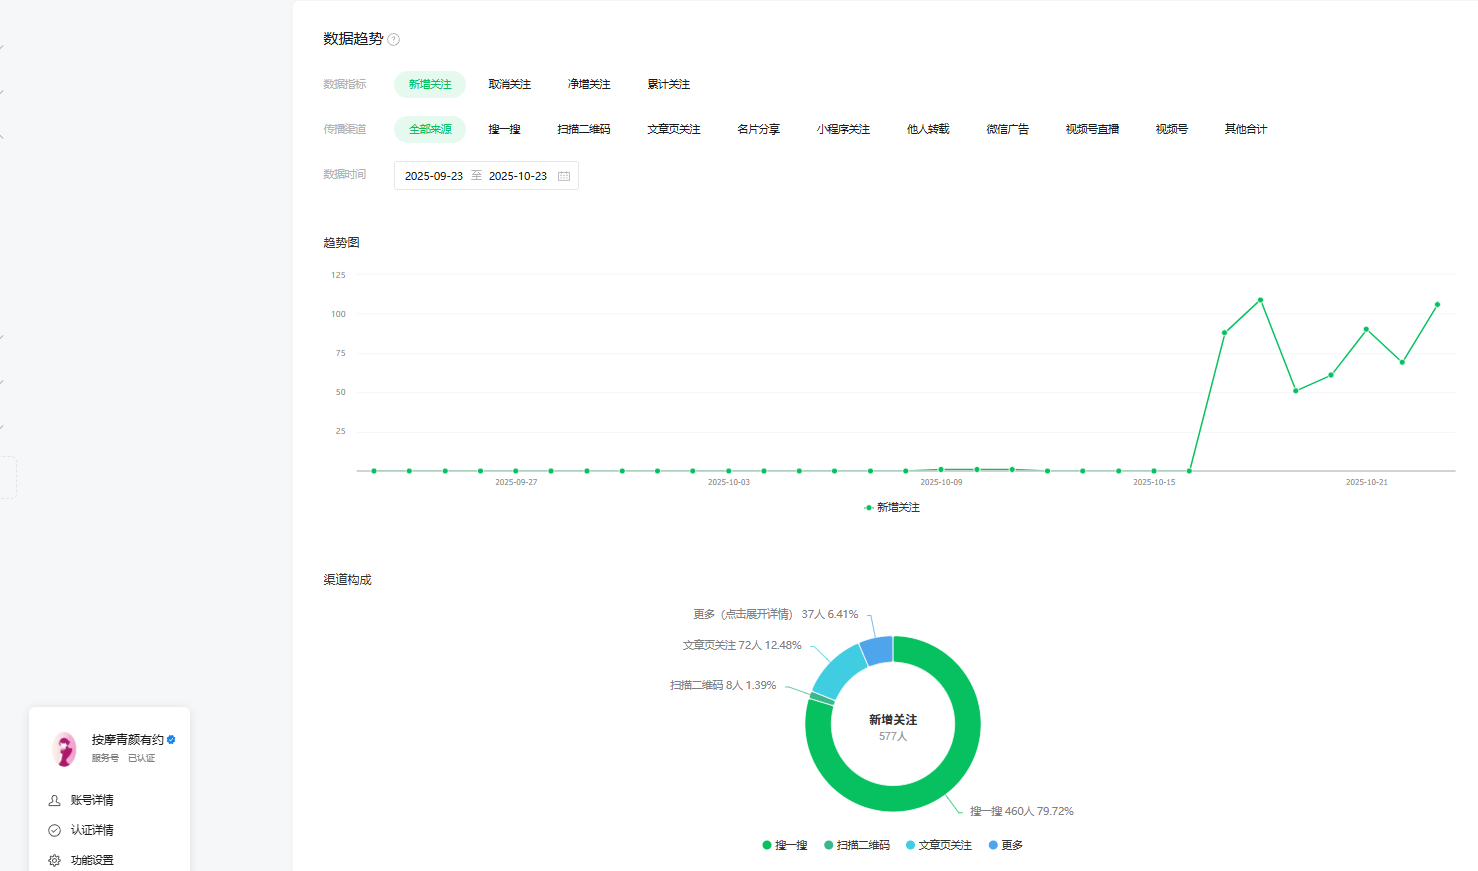The image size is (1478, 871).
Task: Filter channel by 视频号直播
Action: coord(1091,130)
